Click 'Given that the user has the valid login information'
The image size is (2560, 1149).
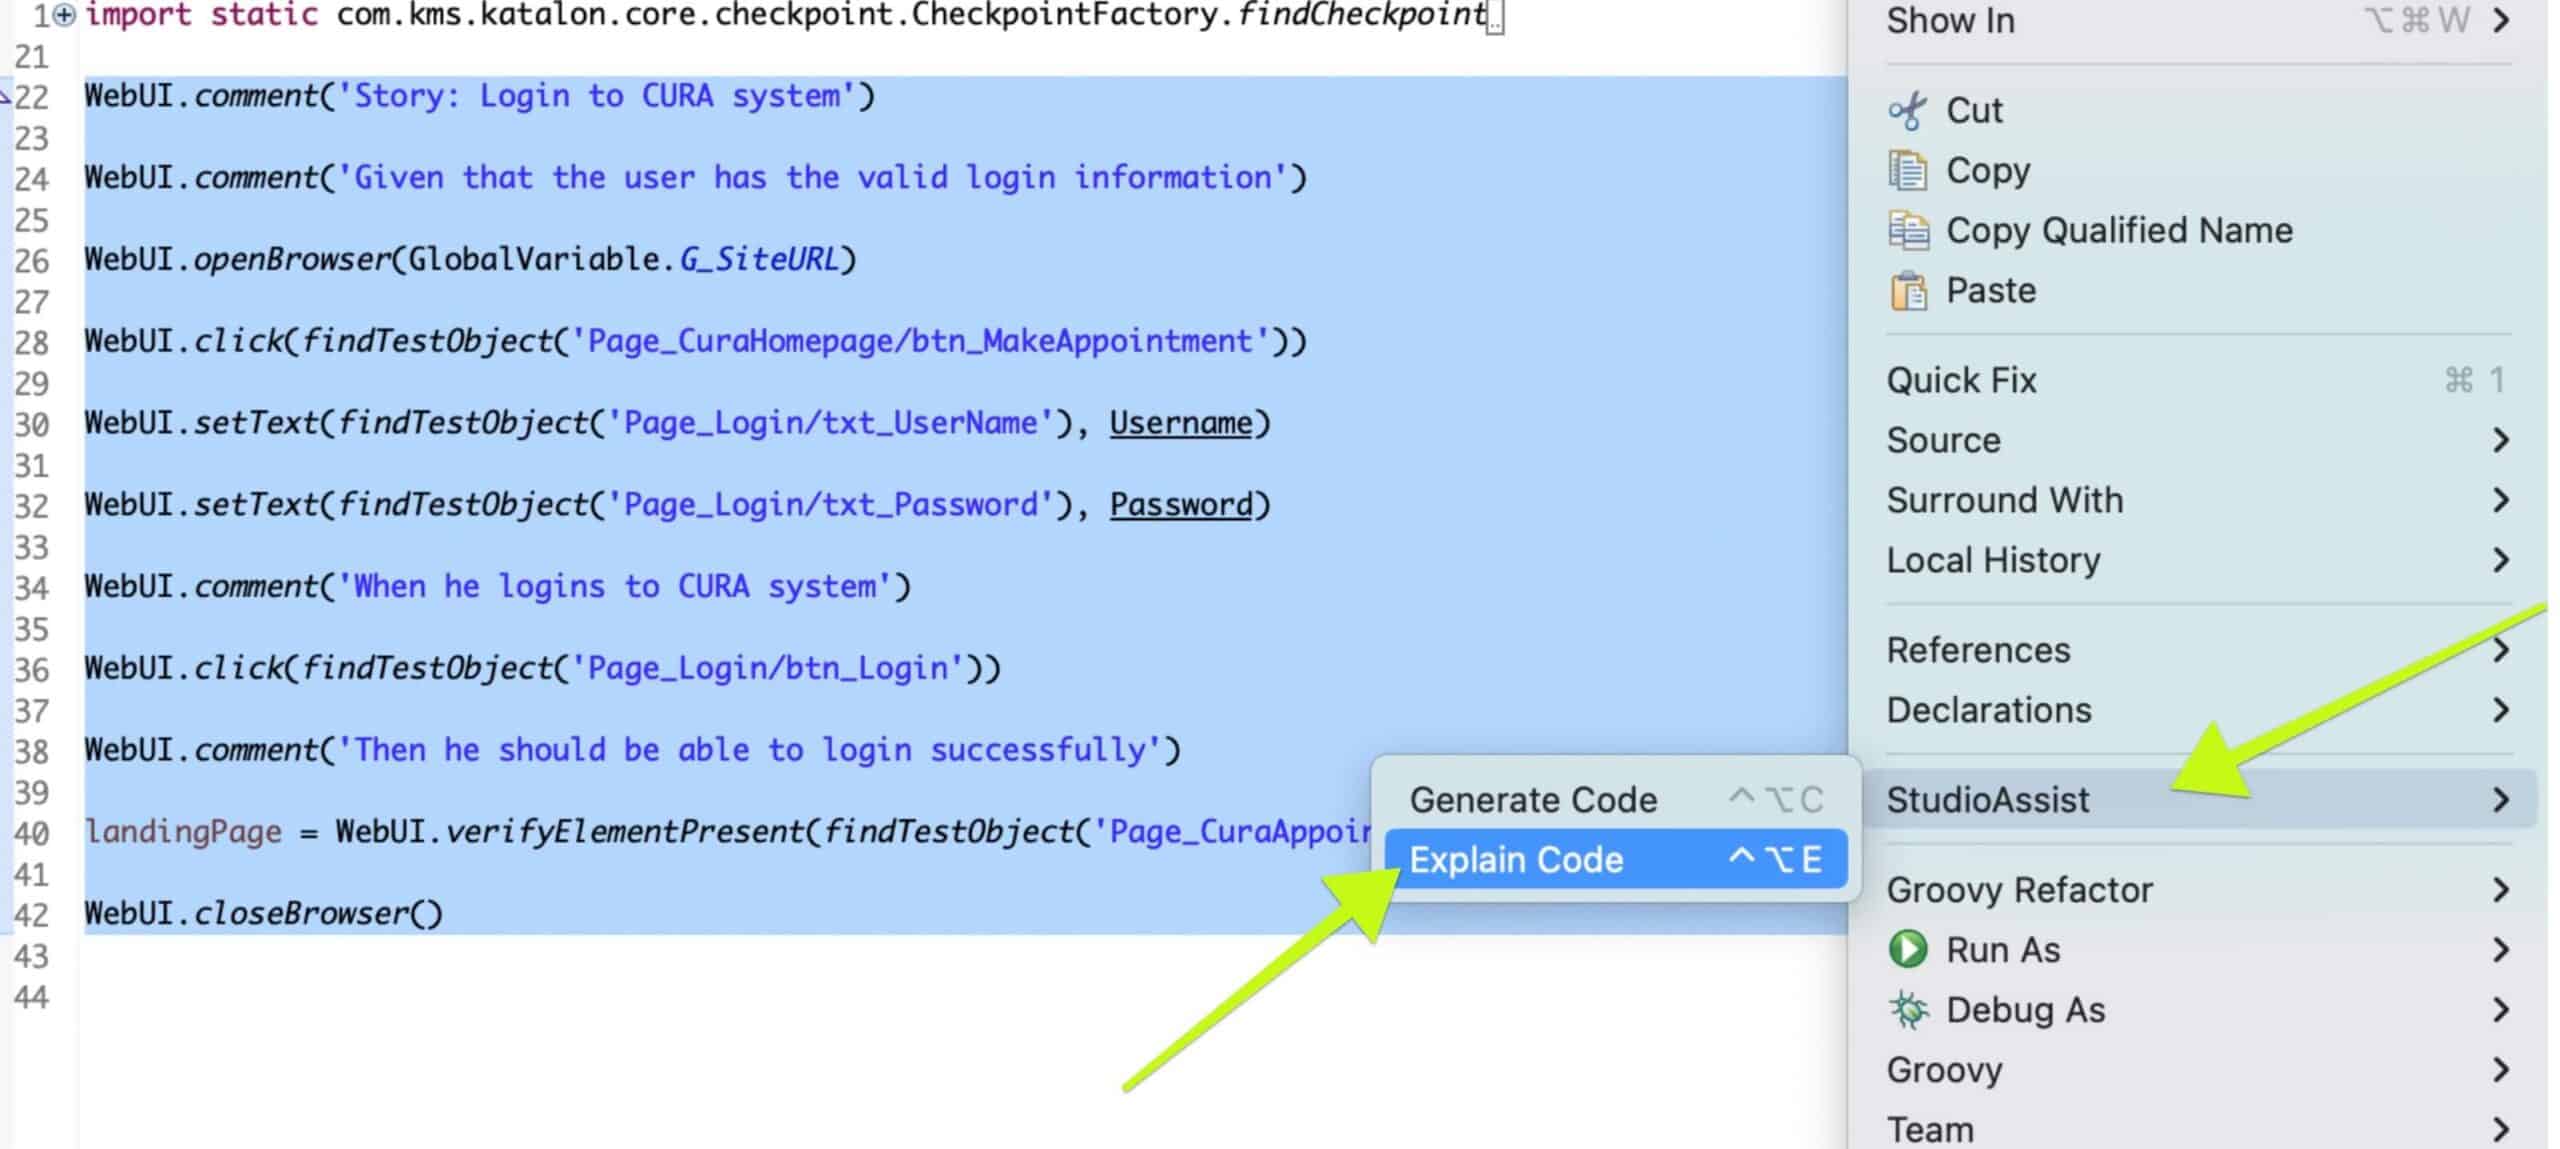tap(813, 178)
